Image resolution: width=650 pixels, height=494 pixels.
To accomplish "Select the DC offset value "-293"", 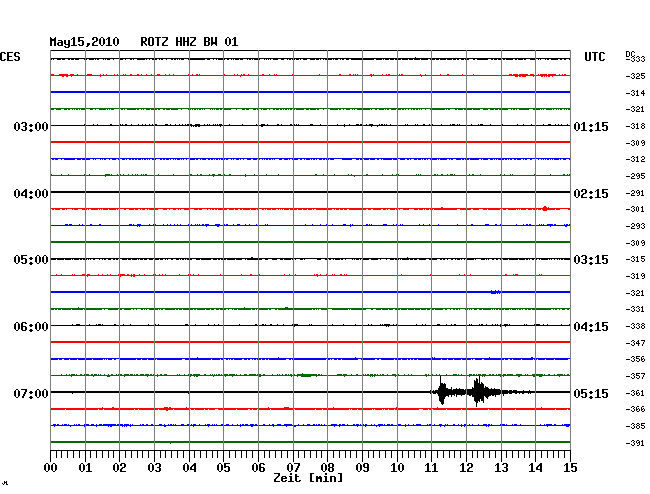I will [x=635, y=226].
